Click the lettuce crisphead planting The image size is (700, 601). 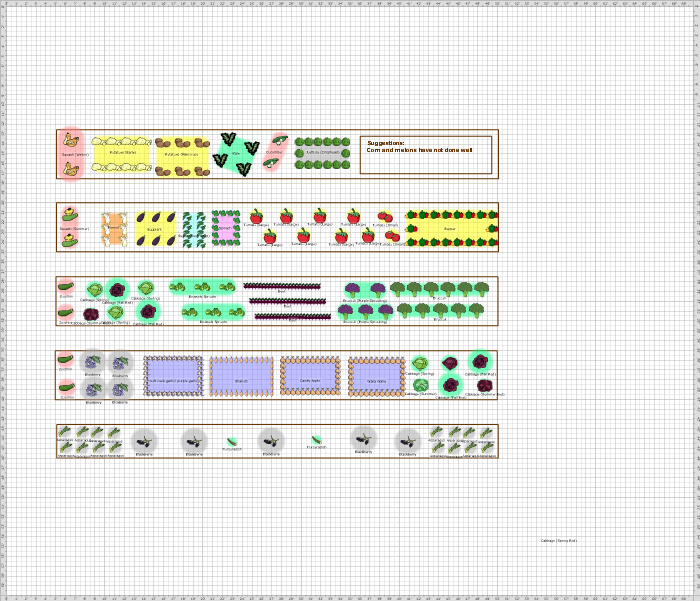click(322, 153)
